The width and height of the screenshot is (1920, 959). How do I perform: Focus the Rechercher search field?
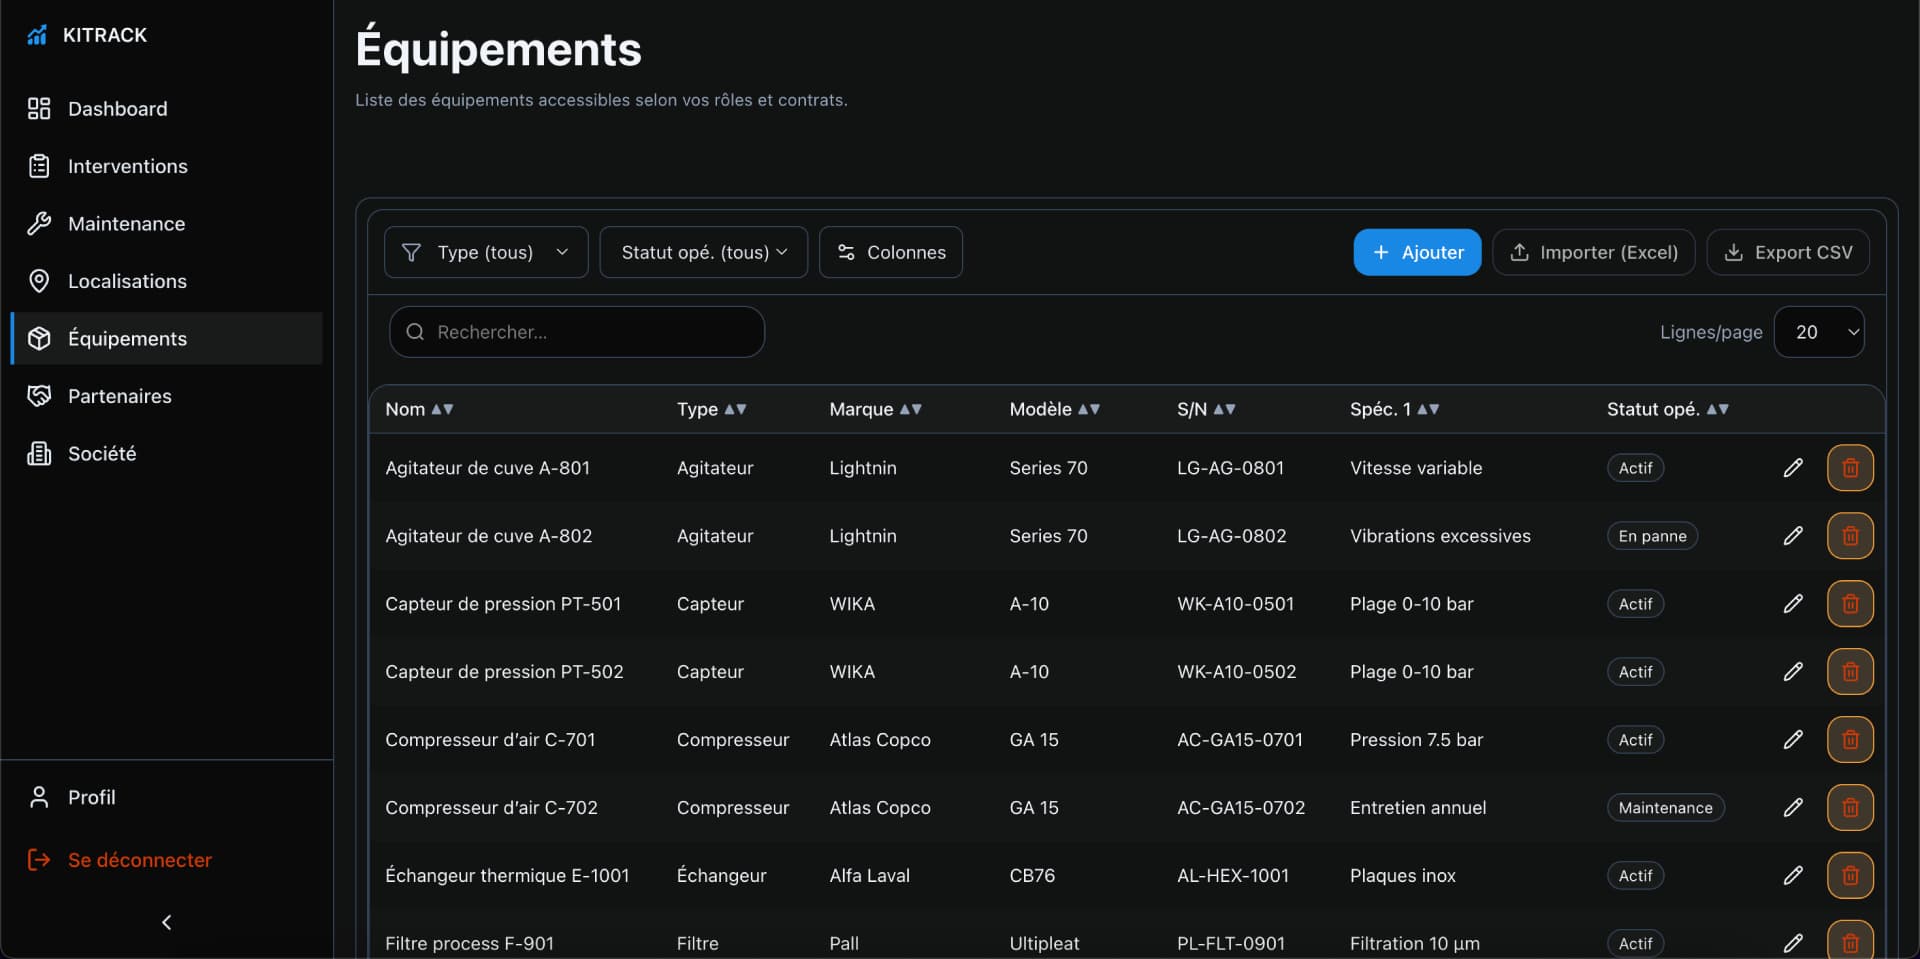coord(577,332)
